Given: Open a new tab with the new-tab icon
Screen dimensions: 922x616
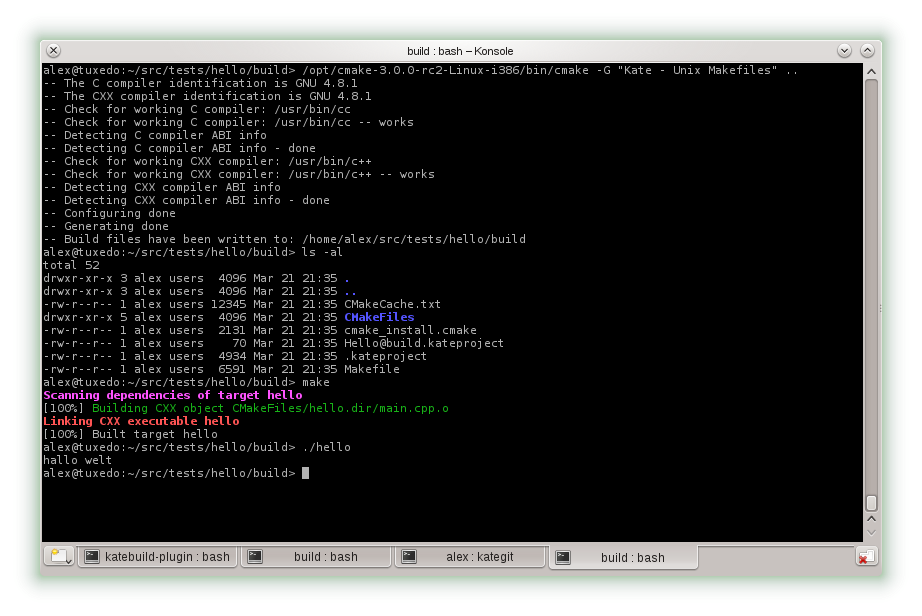Looking at the screenshot, I should (x=58, y=556).
